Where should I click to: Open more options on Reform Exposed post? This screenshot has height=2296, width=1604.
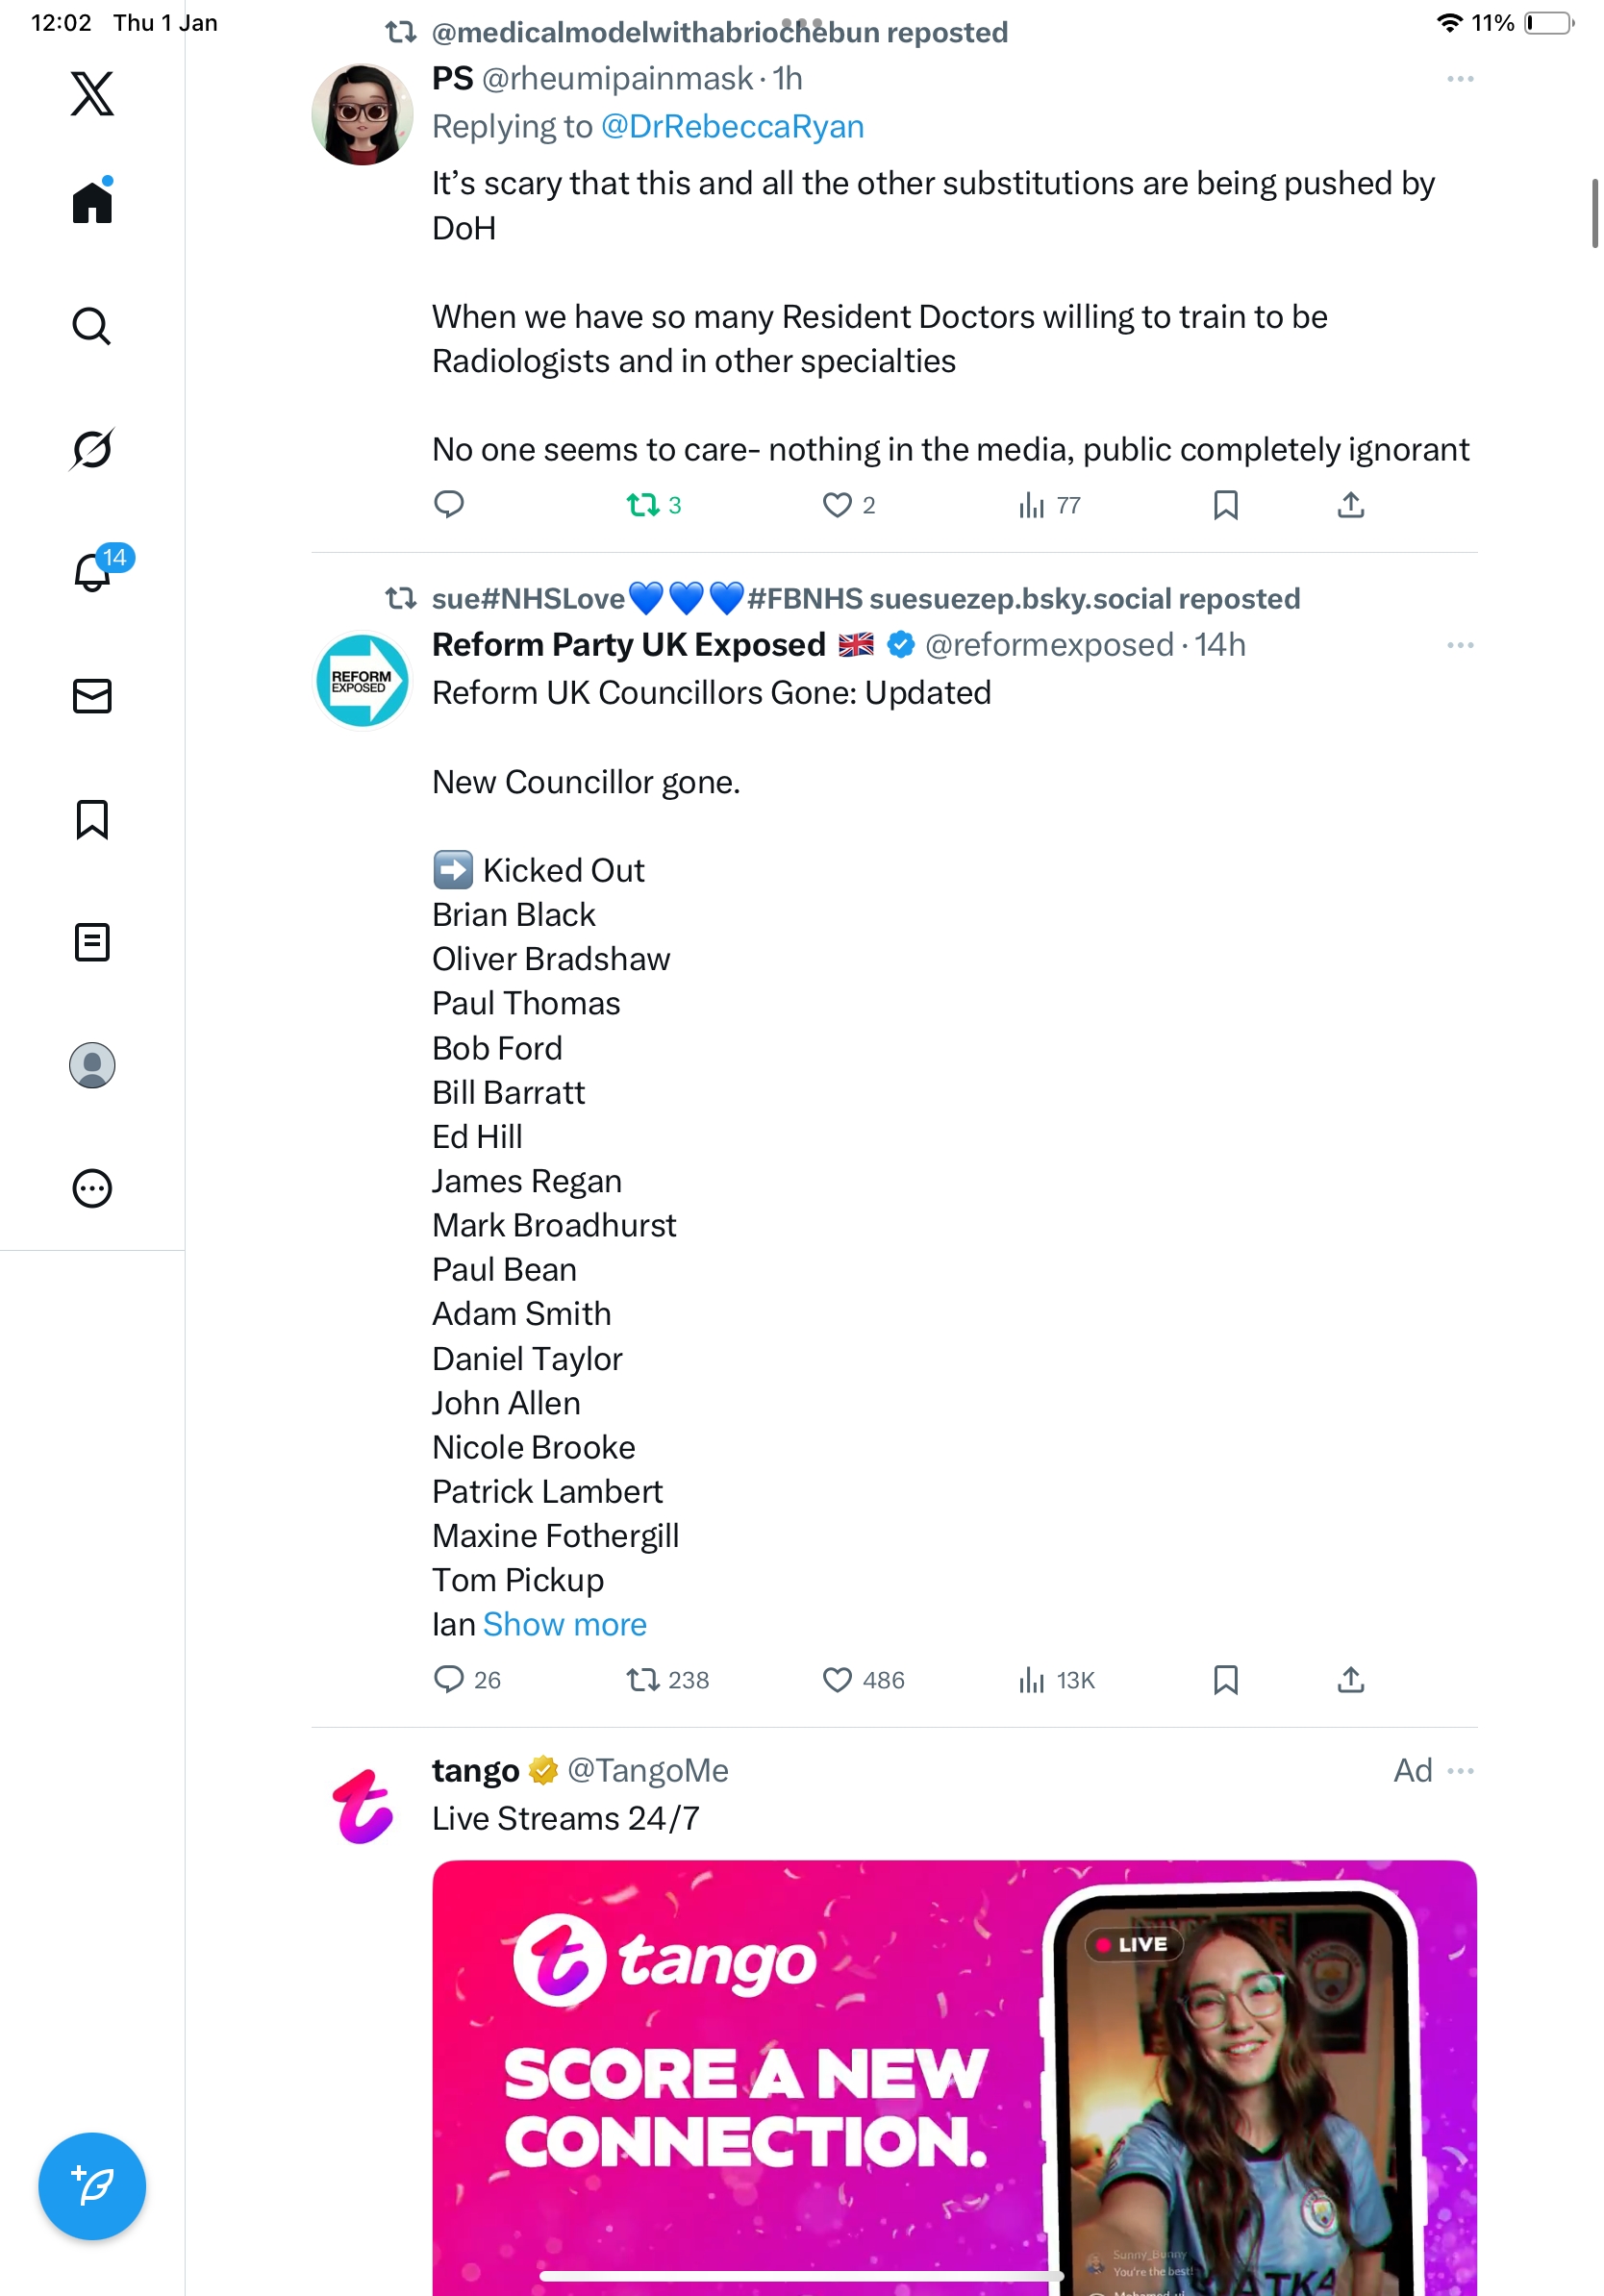pos(1460,645)
